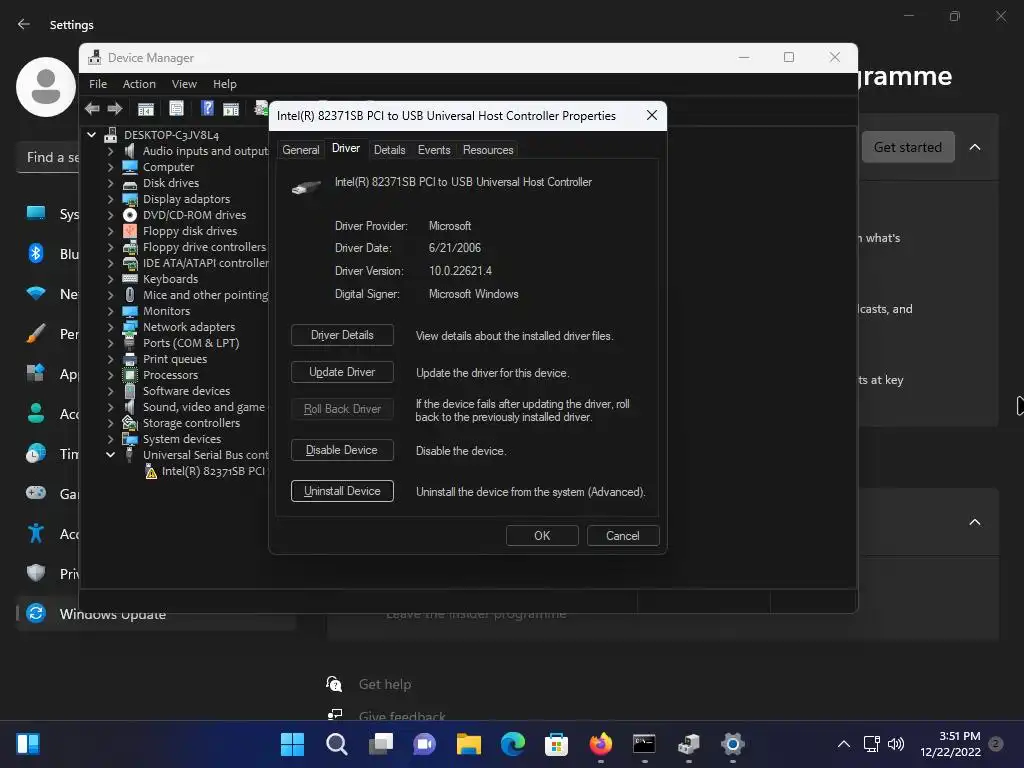
Task: Click the Properties toolbar icon in Device Manager
Action: click(176, 108)
